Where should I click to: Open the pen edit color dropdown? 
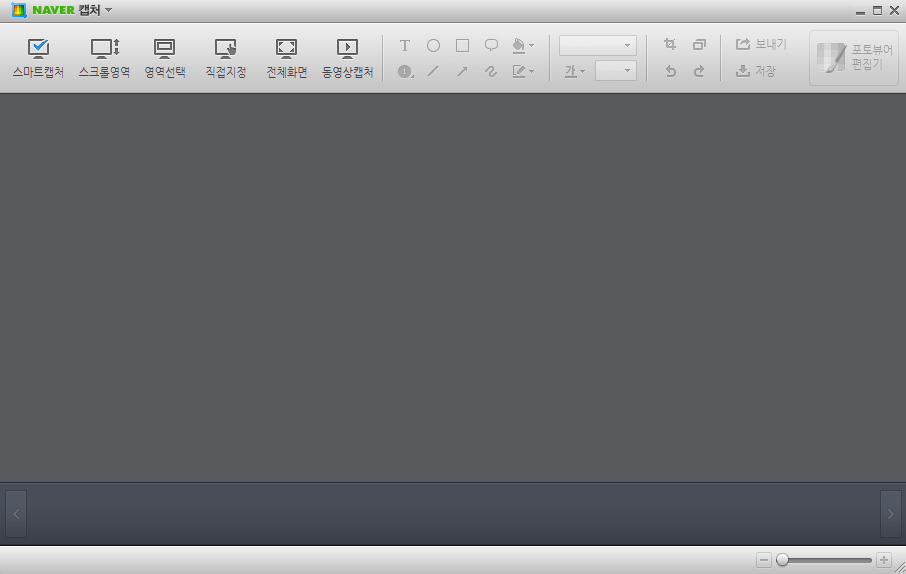pos(523,71)
